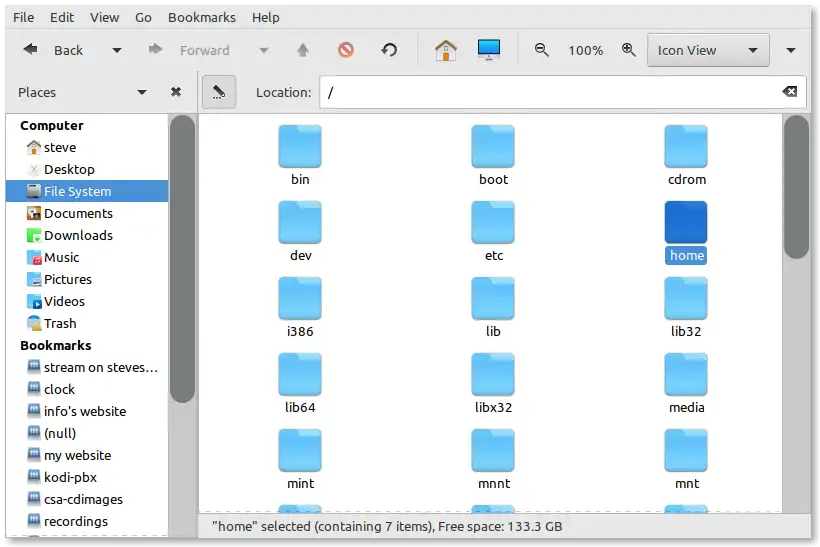Open Trash from the sidebar

coord(87,323)
